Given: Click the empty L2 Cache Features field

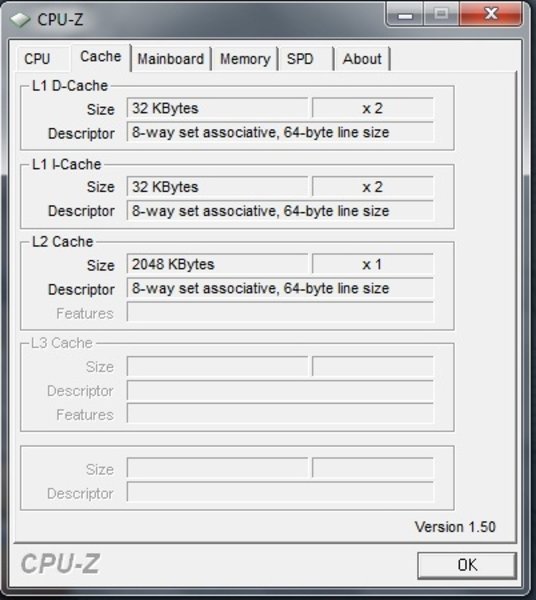Looking at the screenshot, I should [x=280, y=312].
